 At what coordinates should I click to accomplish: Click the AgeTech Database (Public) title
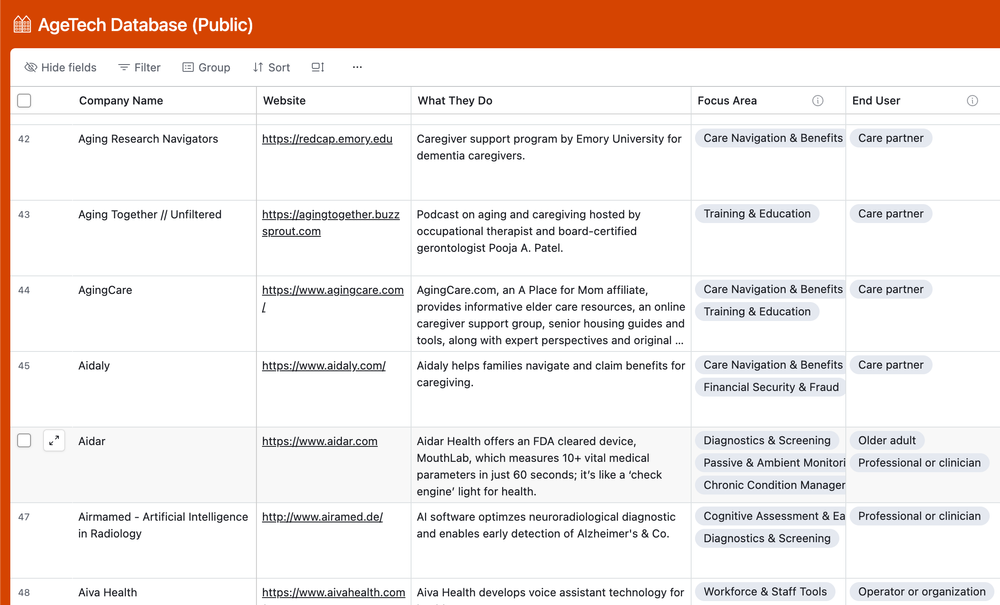coord(145,25)
